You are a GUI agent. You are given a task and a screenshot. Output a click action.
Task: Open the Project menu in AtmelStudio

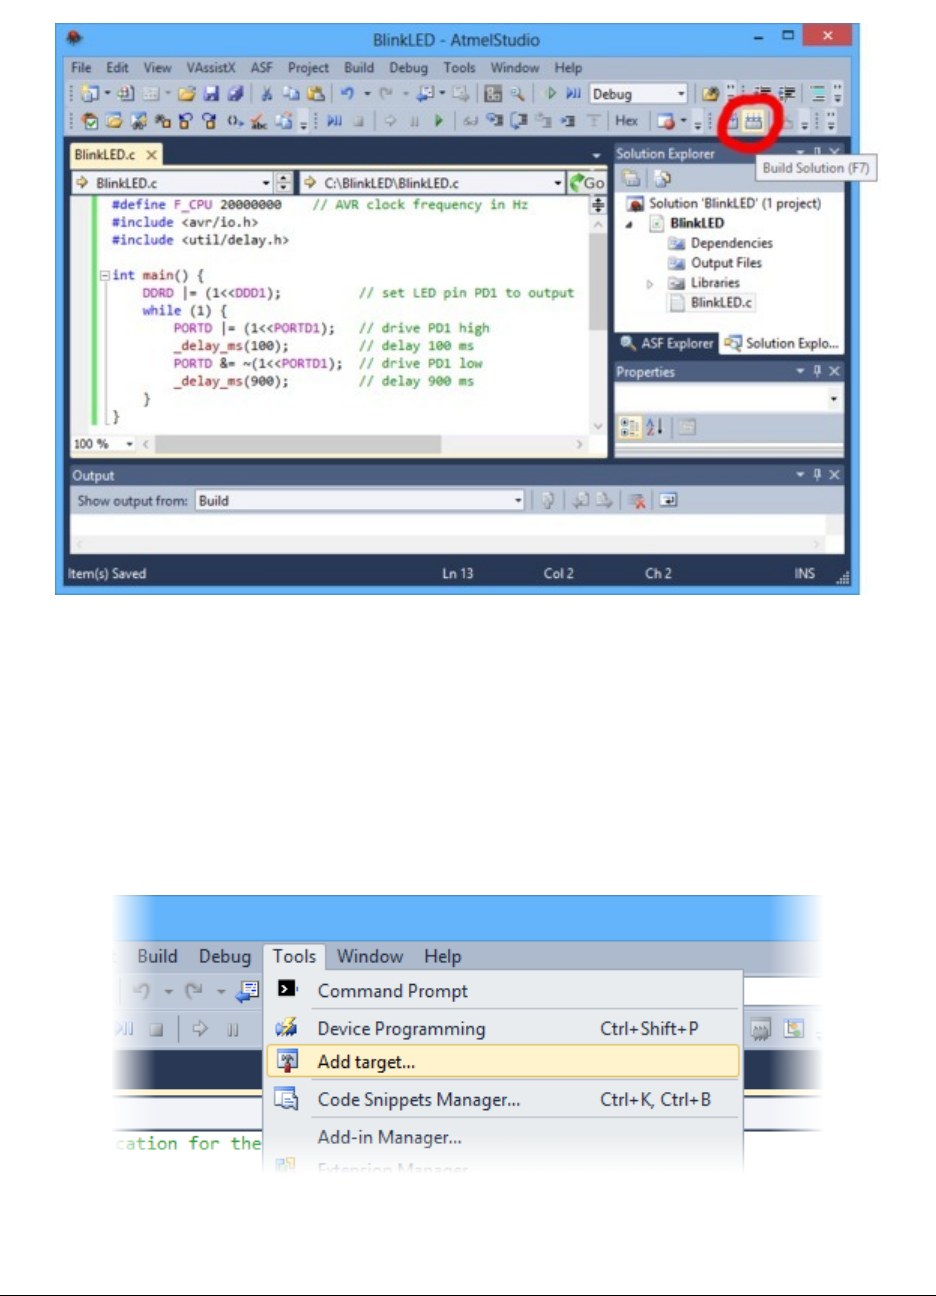tap(308, 68)
